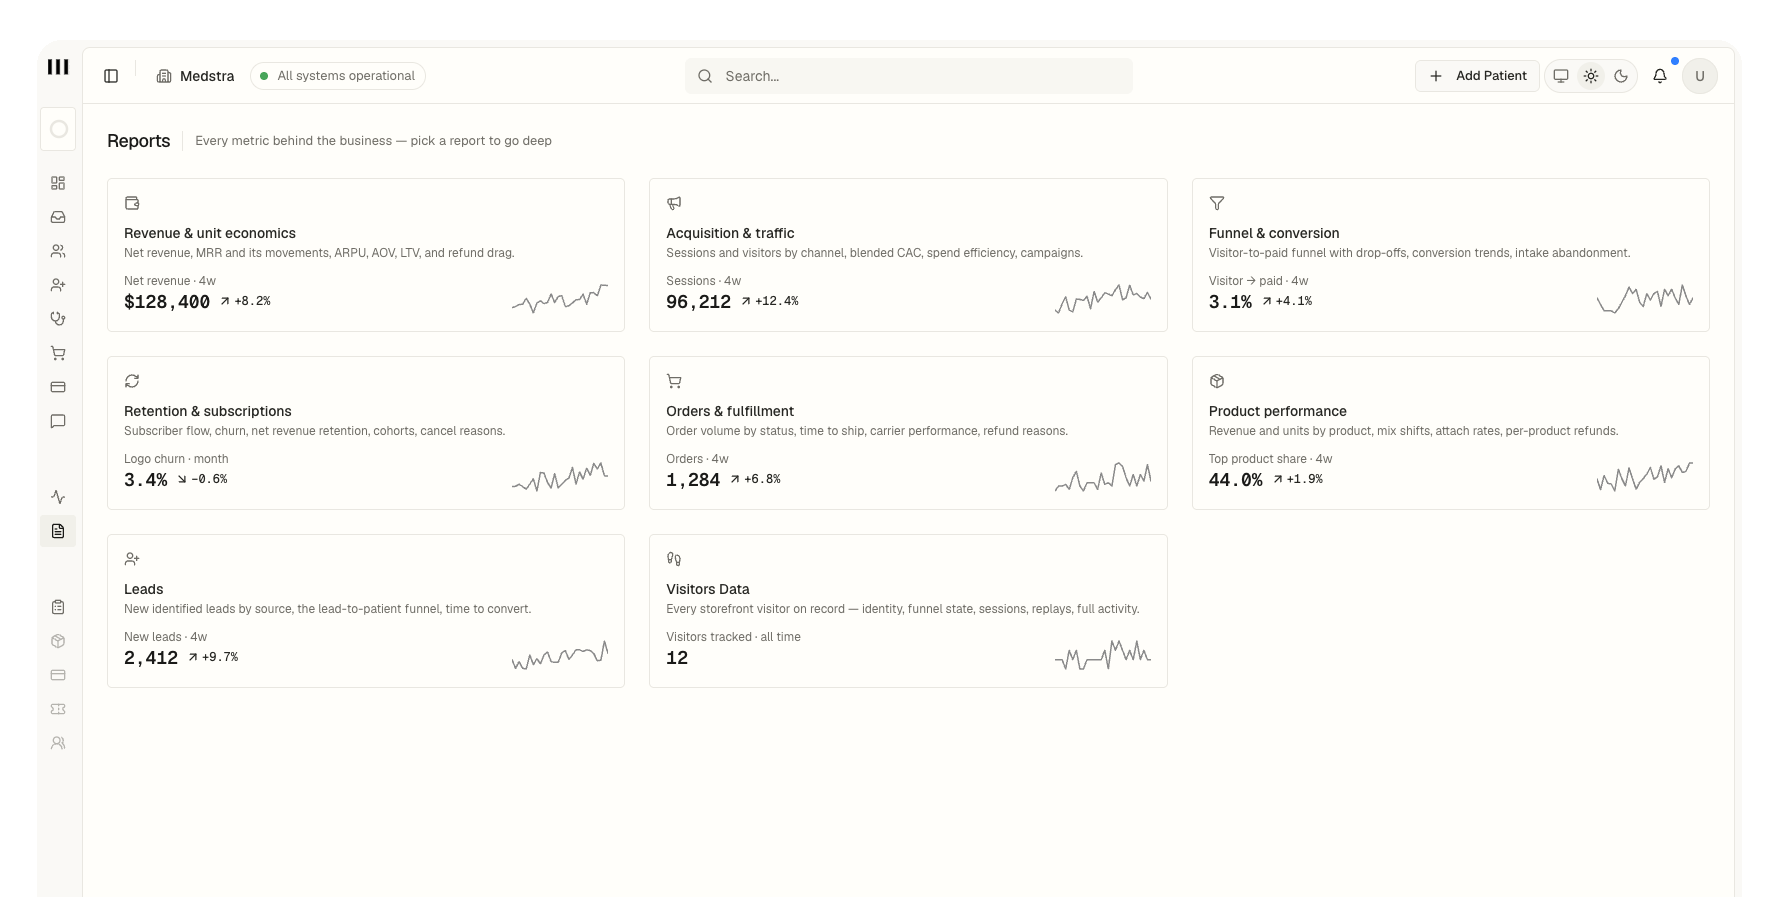Click the Reports page heading
This screenshot has width=1779, height=897.
[139, 141]
